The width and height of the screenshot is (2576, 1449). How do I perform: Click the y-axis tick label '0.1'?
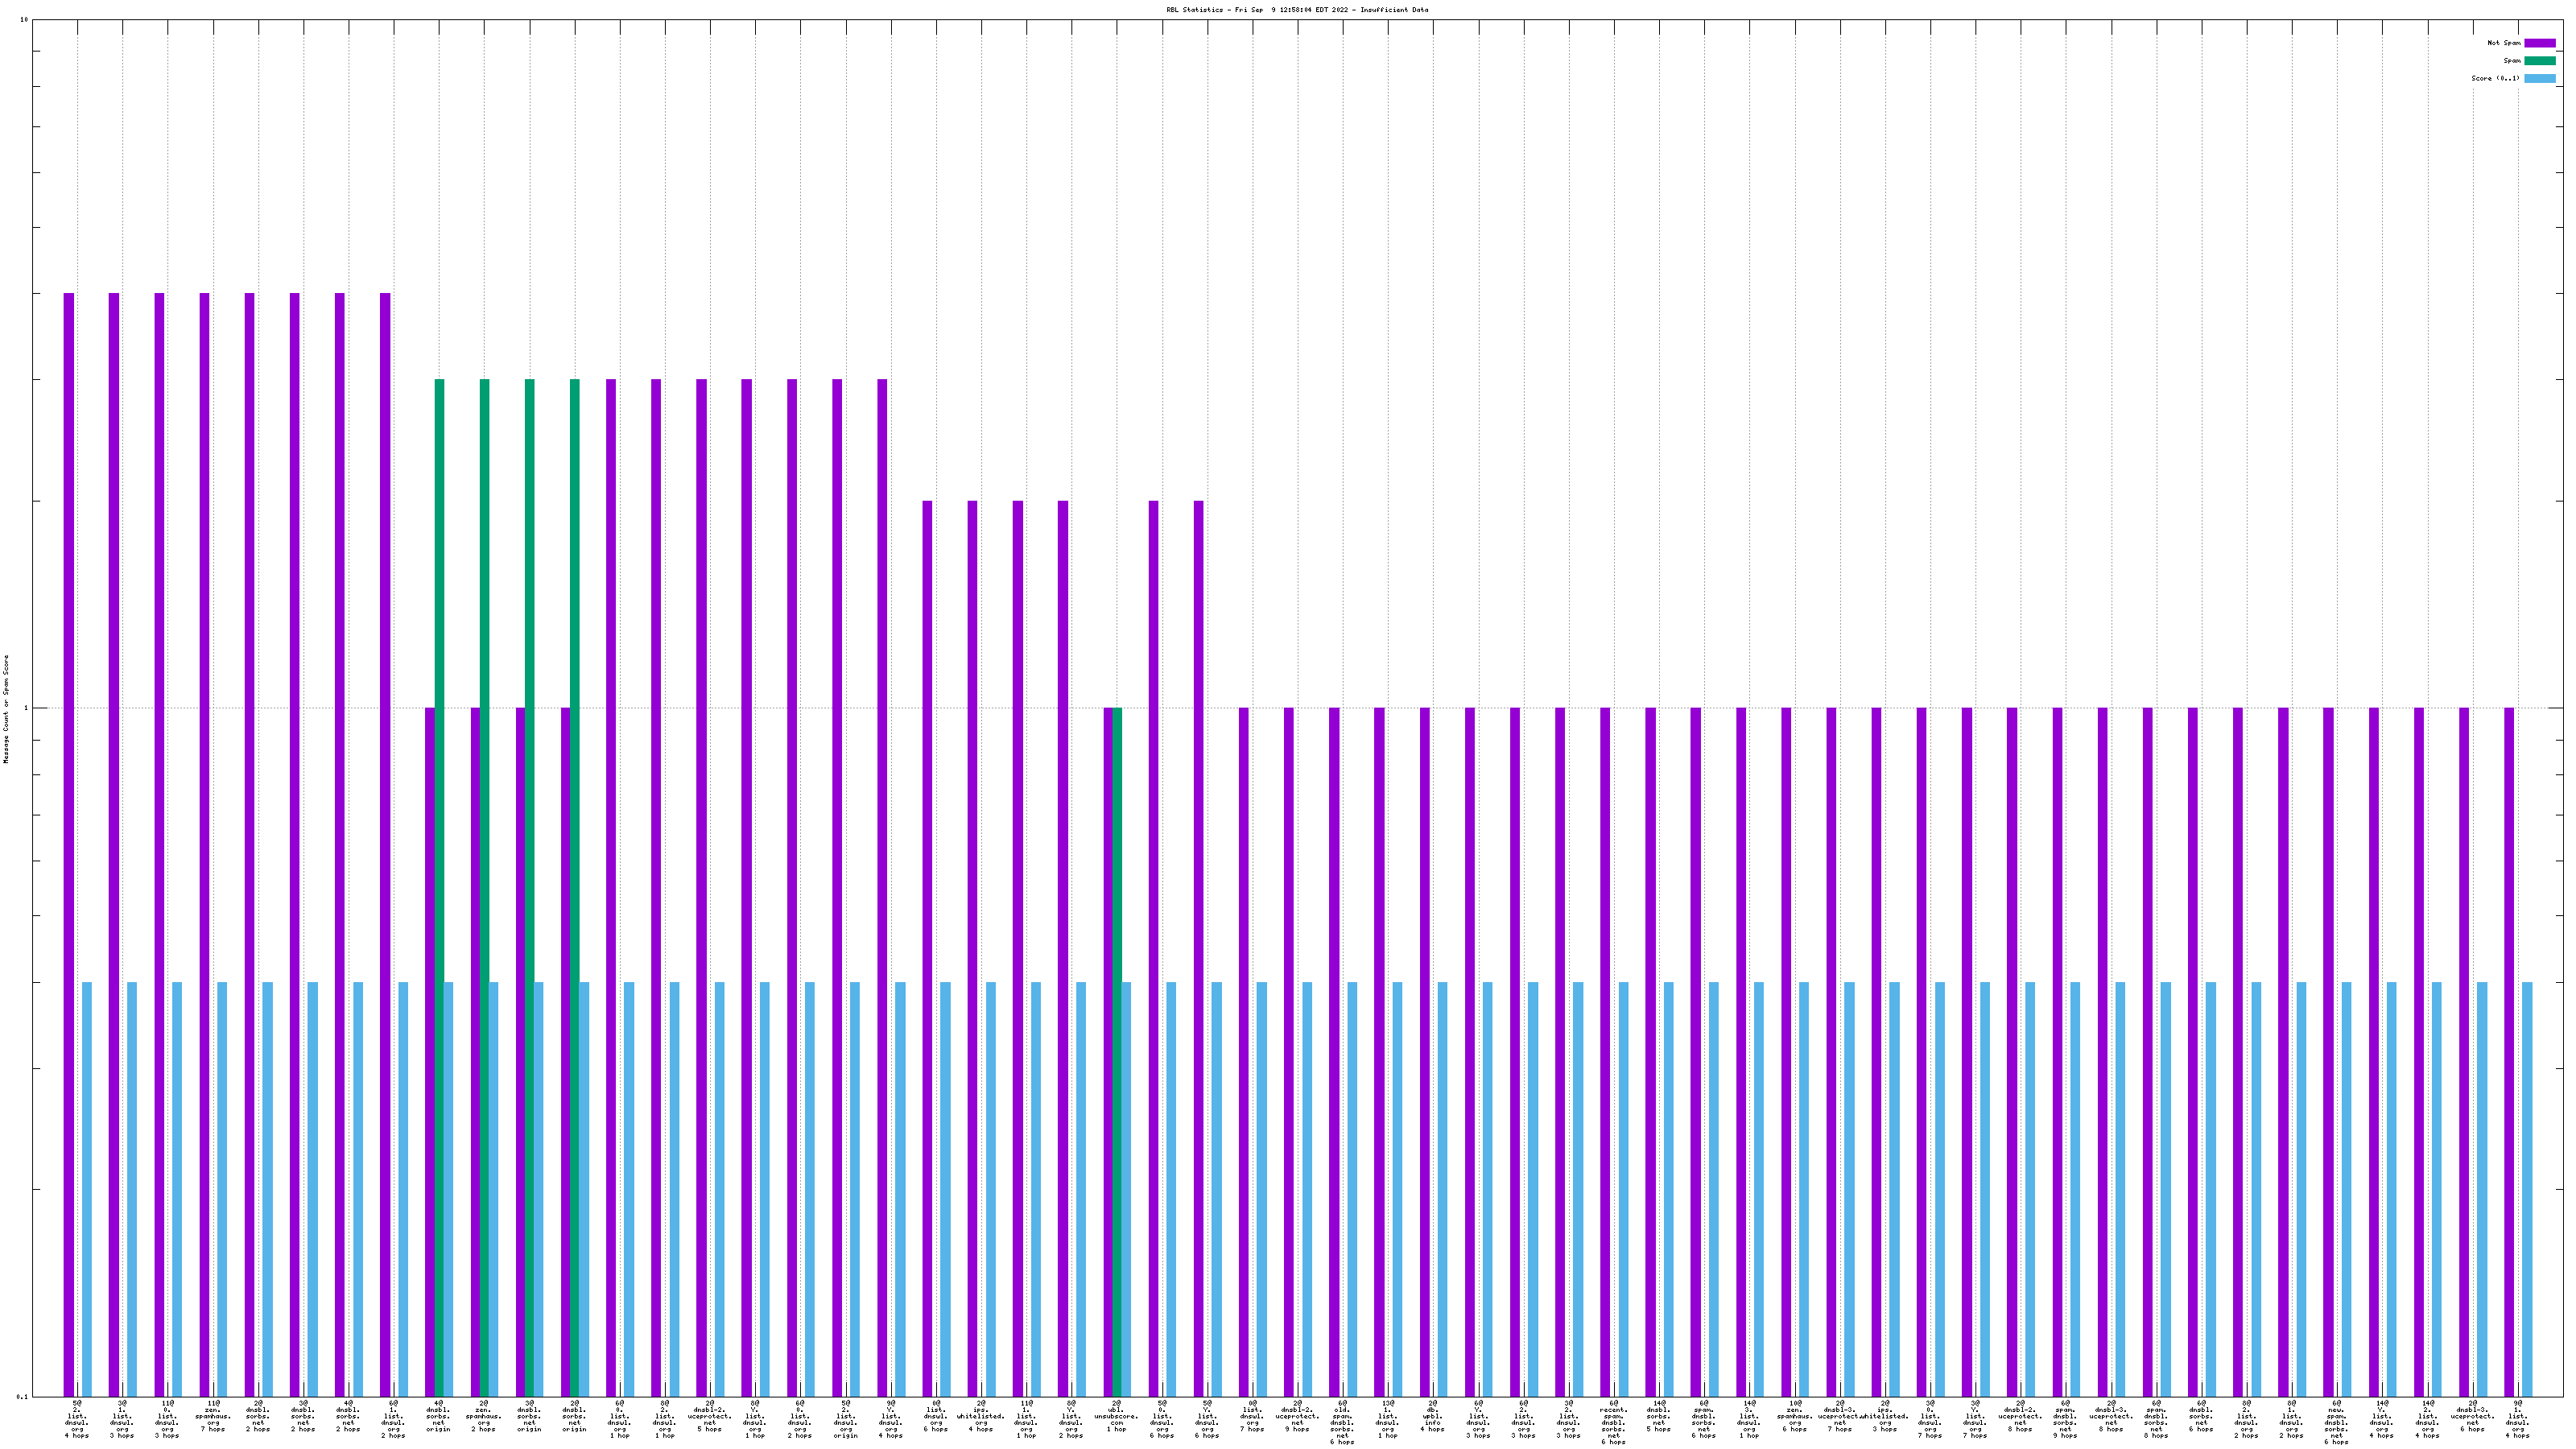(x=22, y=1397)
